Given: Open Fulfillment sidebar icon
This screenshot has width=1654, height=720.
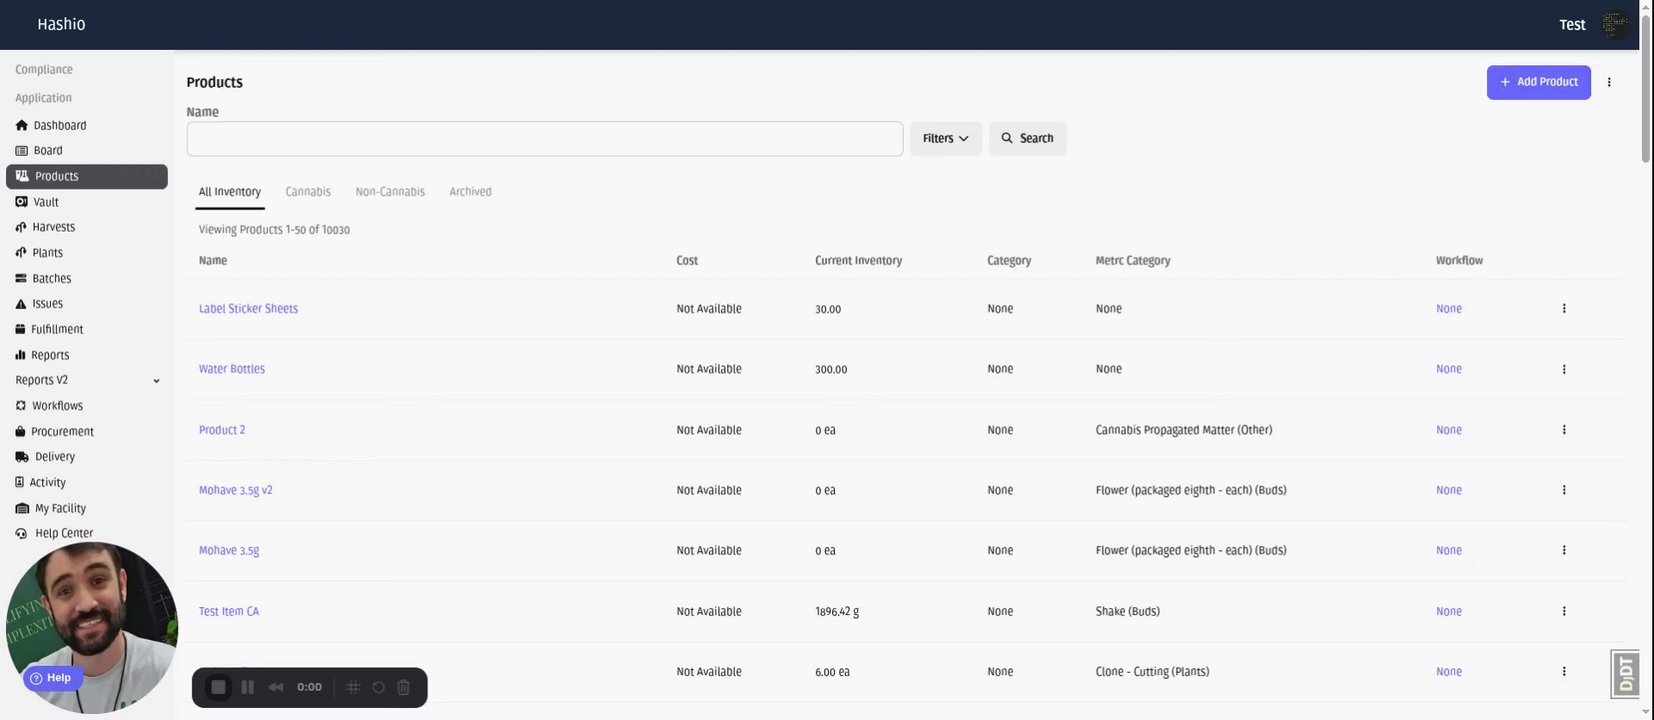Looking at the screenshot, I should 20,329.
